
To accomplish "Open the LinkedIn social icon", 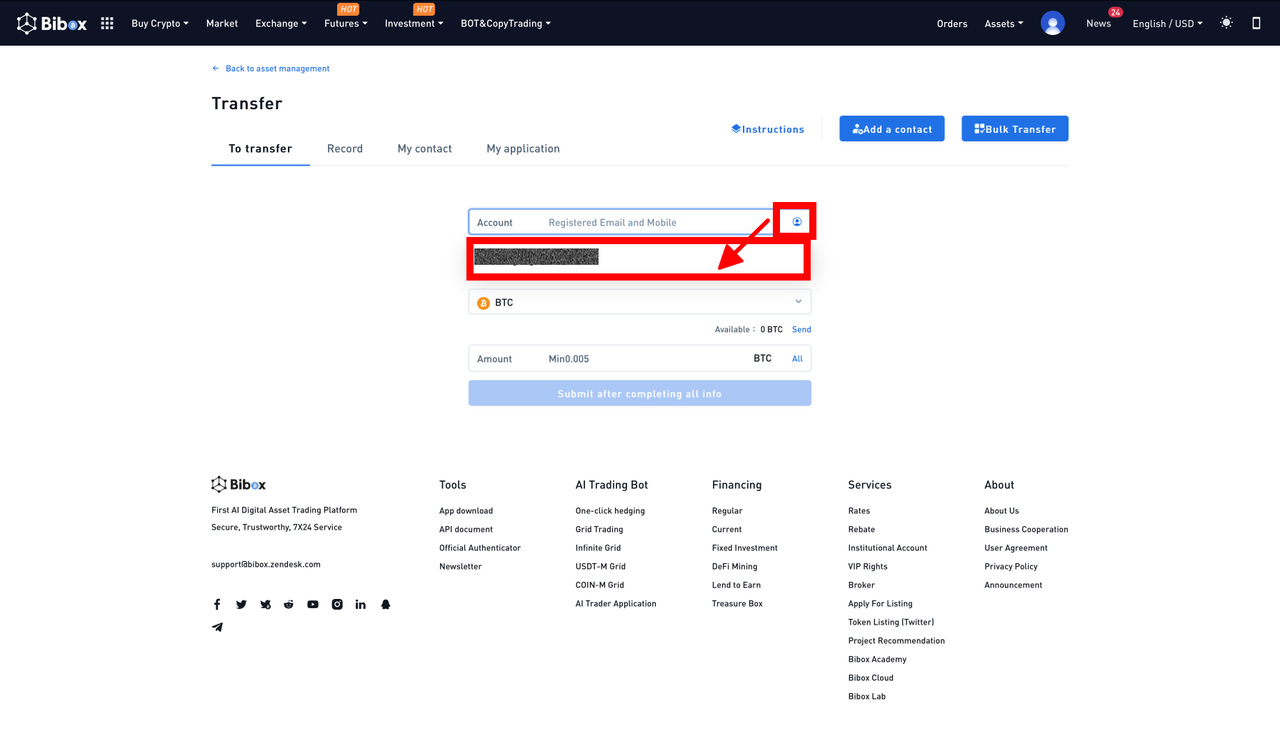I will [x=361, y=605].
